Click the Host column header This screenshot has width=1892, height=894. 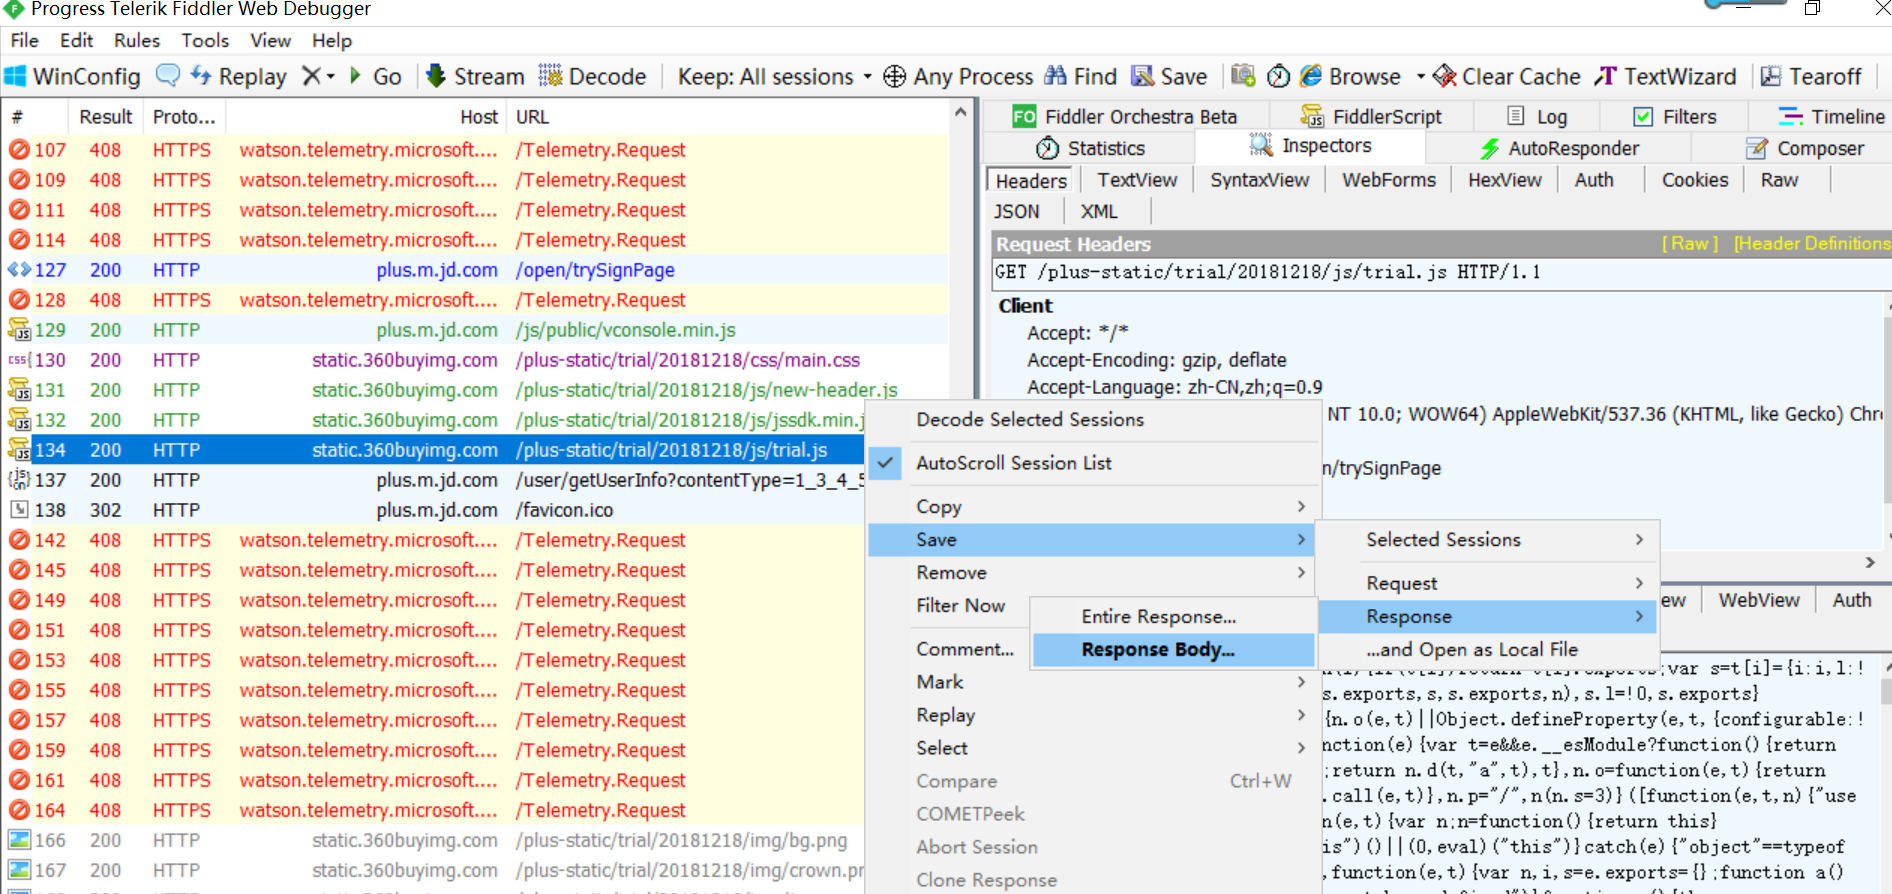pyautogui.click(x=366, y=117)
